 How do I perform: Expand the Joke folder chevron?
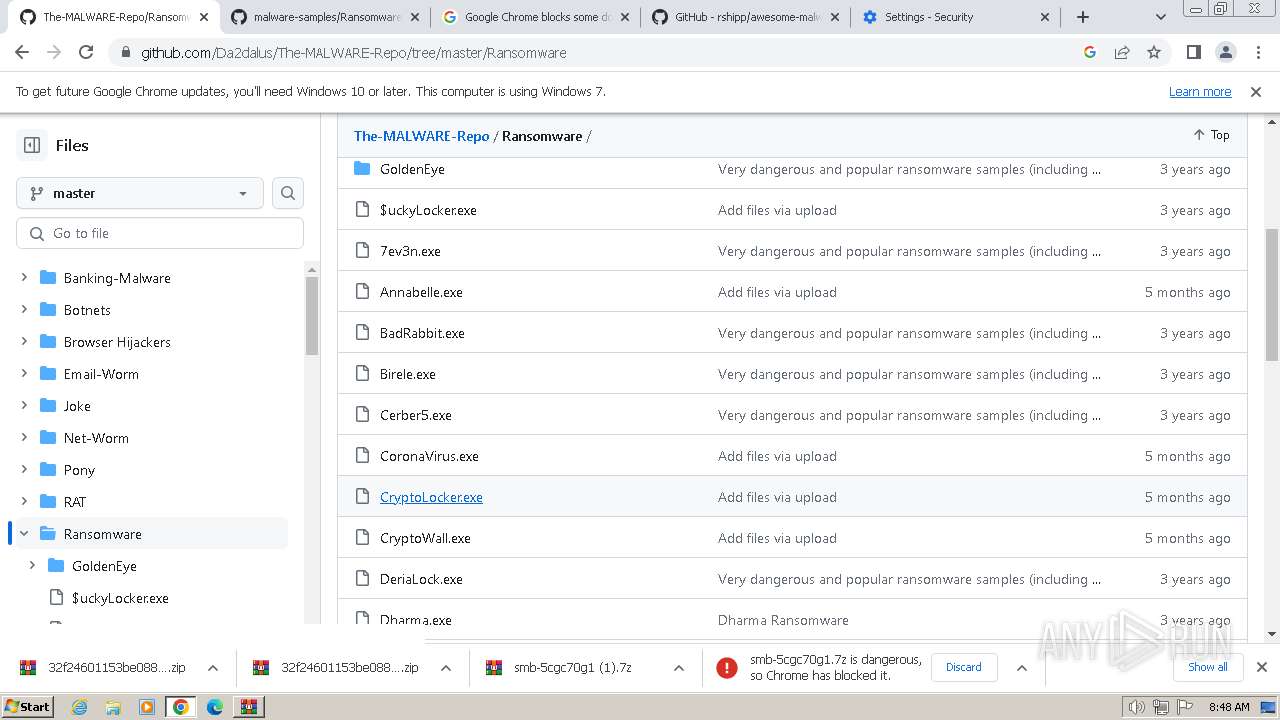point(24,406)
